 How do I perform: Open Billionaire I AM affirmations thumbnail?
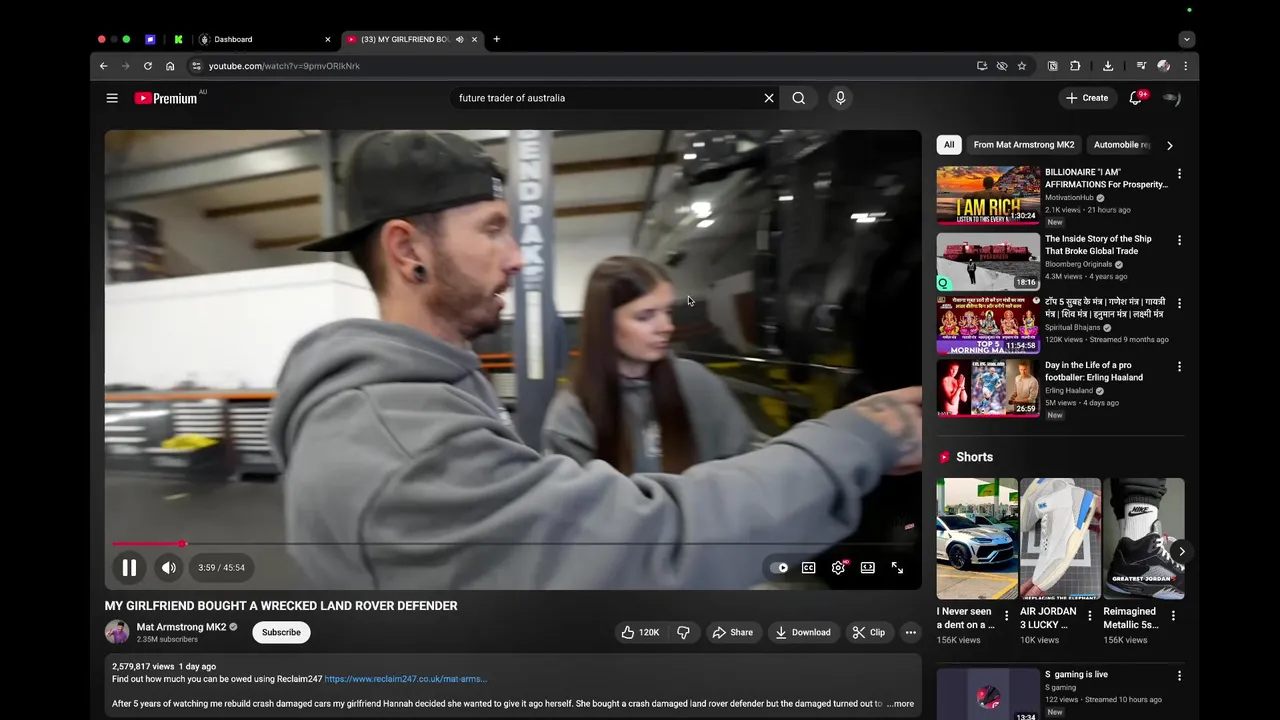[988, 195]
